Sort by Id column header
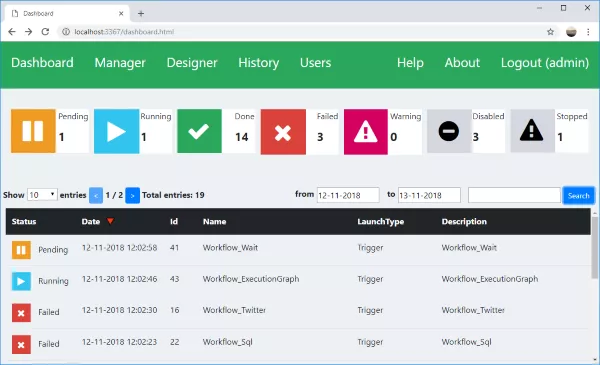Screen dimensions: 600x365 [x=174, y=222]
